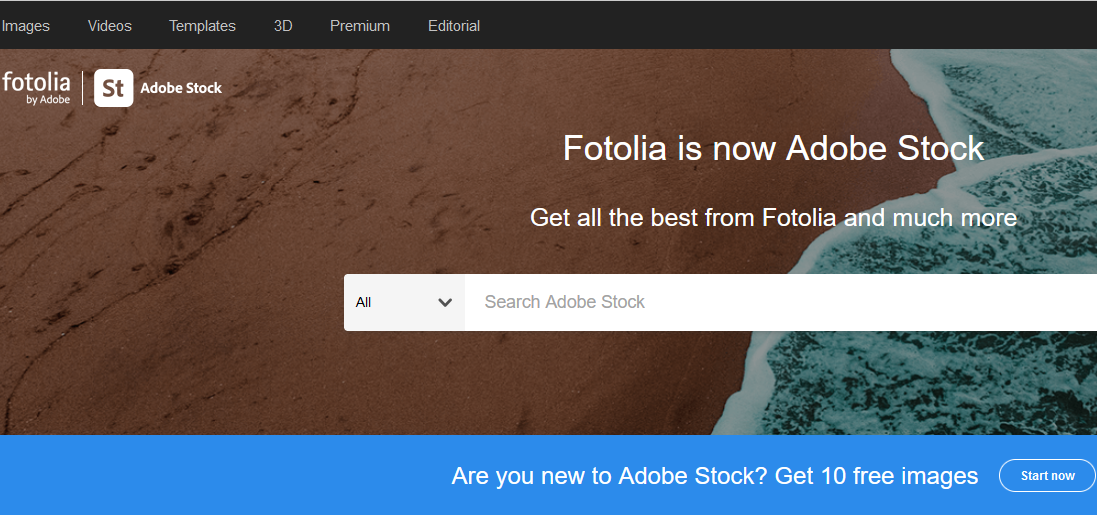Image resolution: width=1097 pixels, height=515 pixels.
Task: Click the word "All" in the search filter
Action: pos(363,302)
